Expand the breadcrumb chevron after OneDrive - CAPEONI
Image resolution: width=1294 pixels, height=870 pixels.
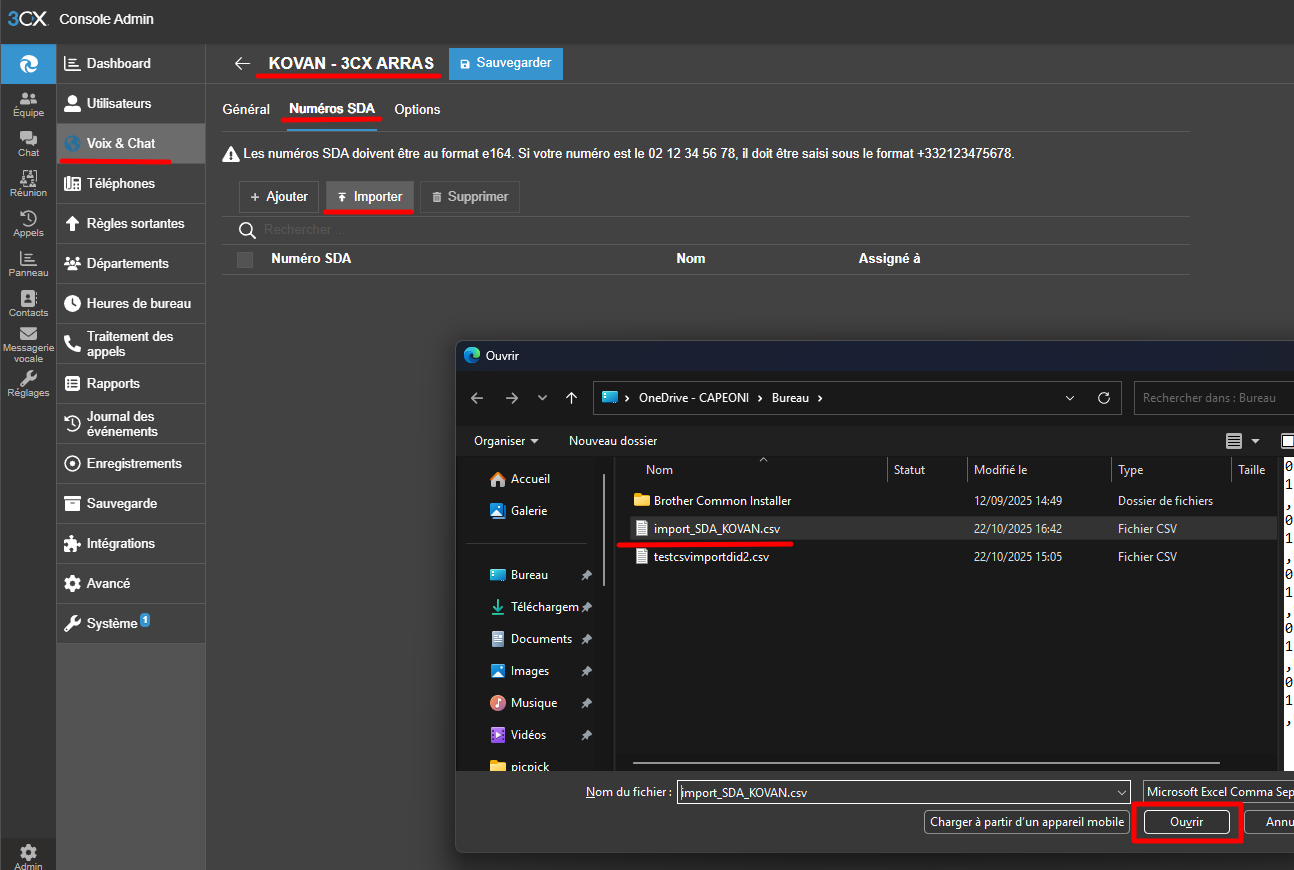(761, 397)
